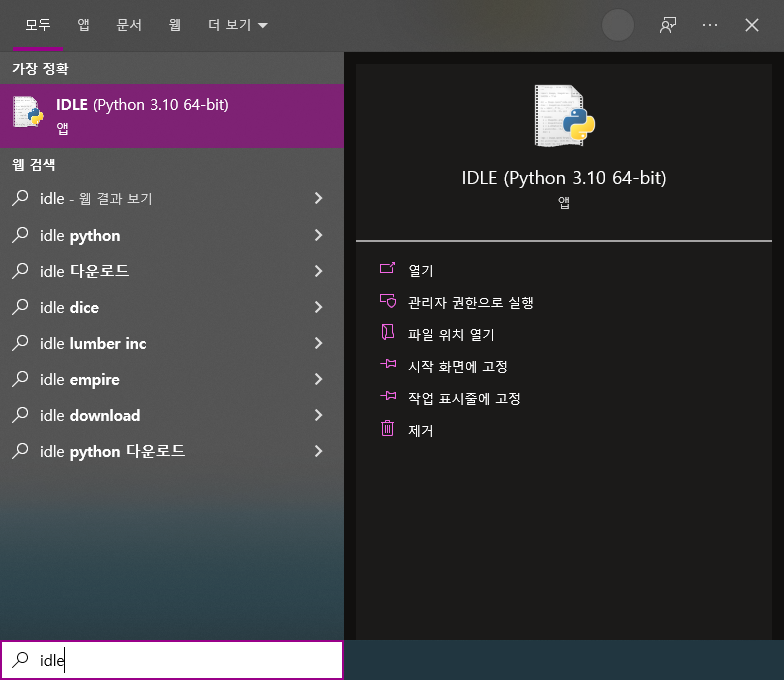Click the pin icon beside 작업 표시줄에 고정
Screen dimensions: 784x680
pyautogui.click(x=388, y=396)
